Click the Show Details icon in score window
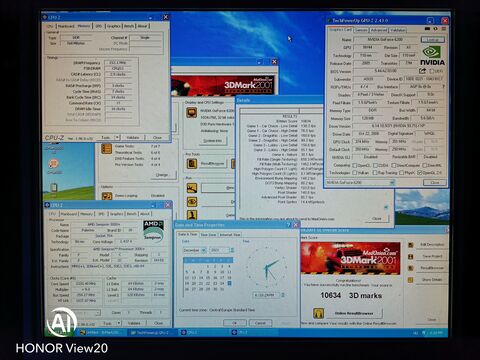The height and width of the screenshot is (360, 480). 411,280
